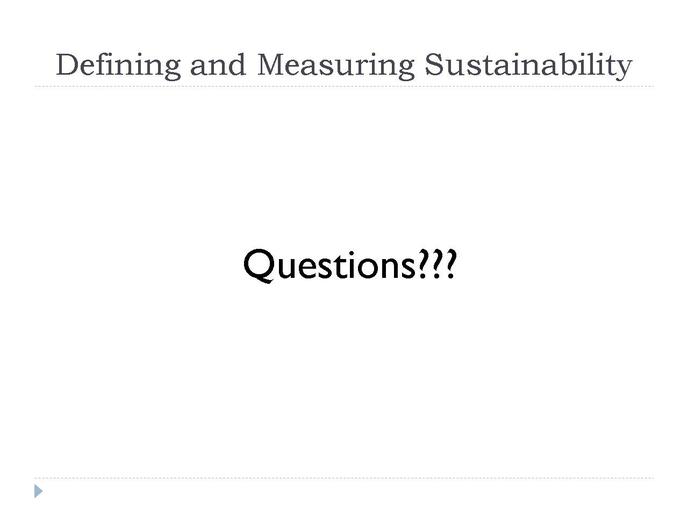The width and height of the screenshot is (688, 516).
Task: Select the word 'Measuring' in the heading
Action: pos(336,66)
